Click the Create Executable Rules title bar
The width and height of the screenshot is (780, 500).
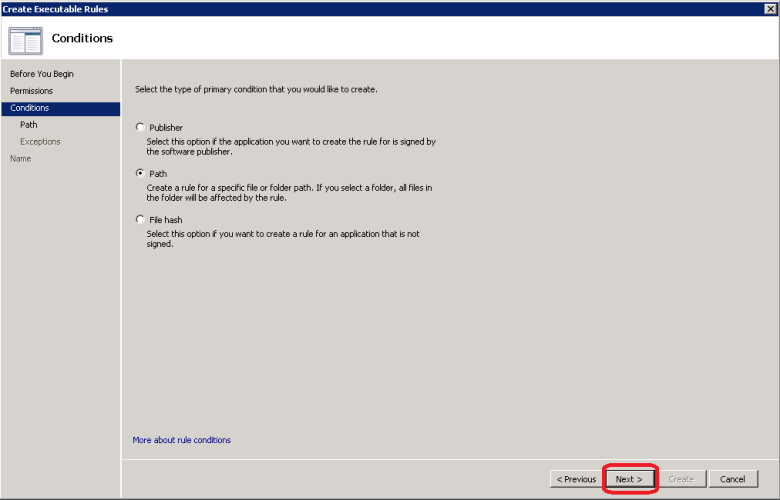pos(300,9)
